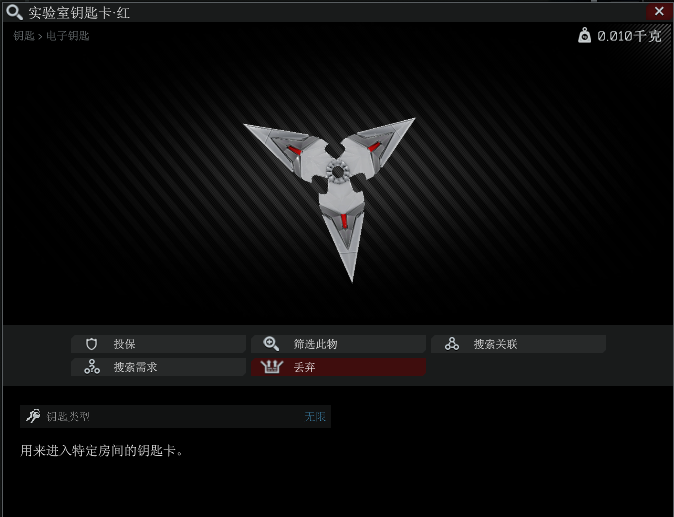The image size is (674, 517).
Task: Click the magnifier icon beside the item title
Action: 14,12
